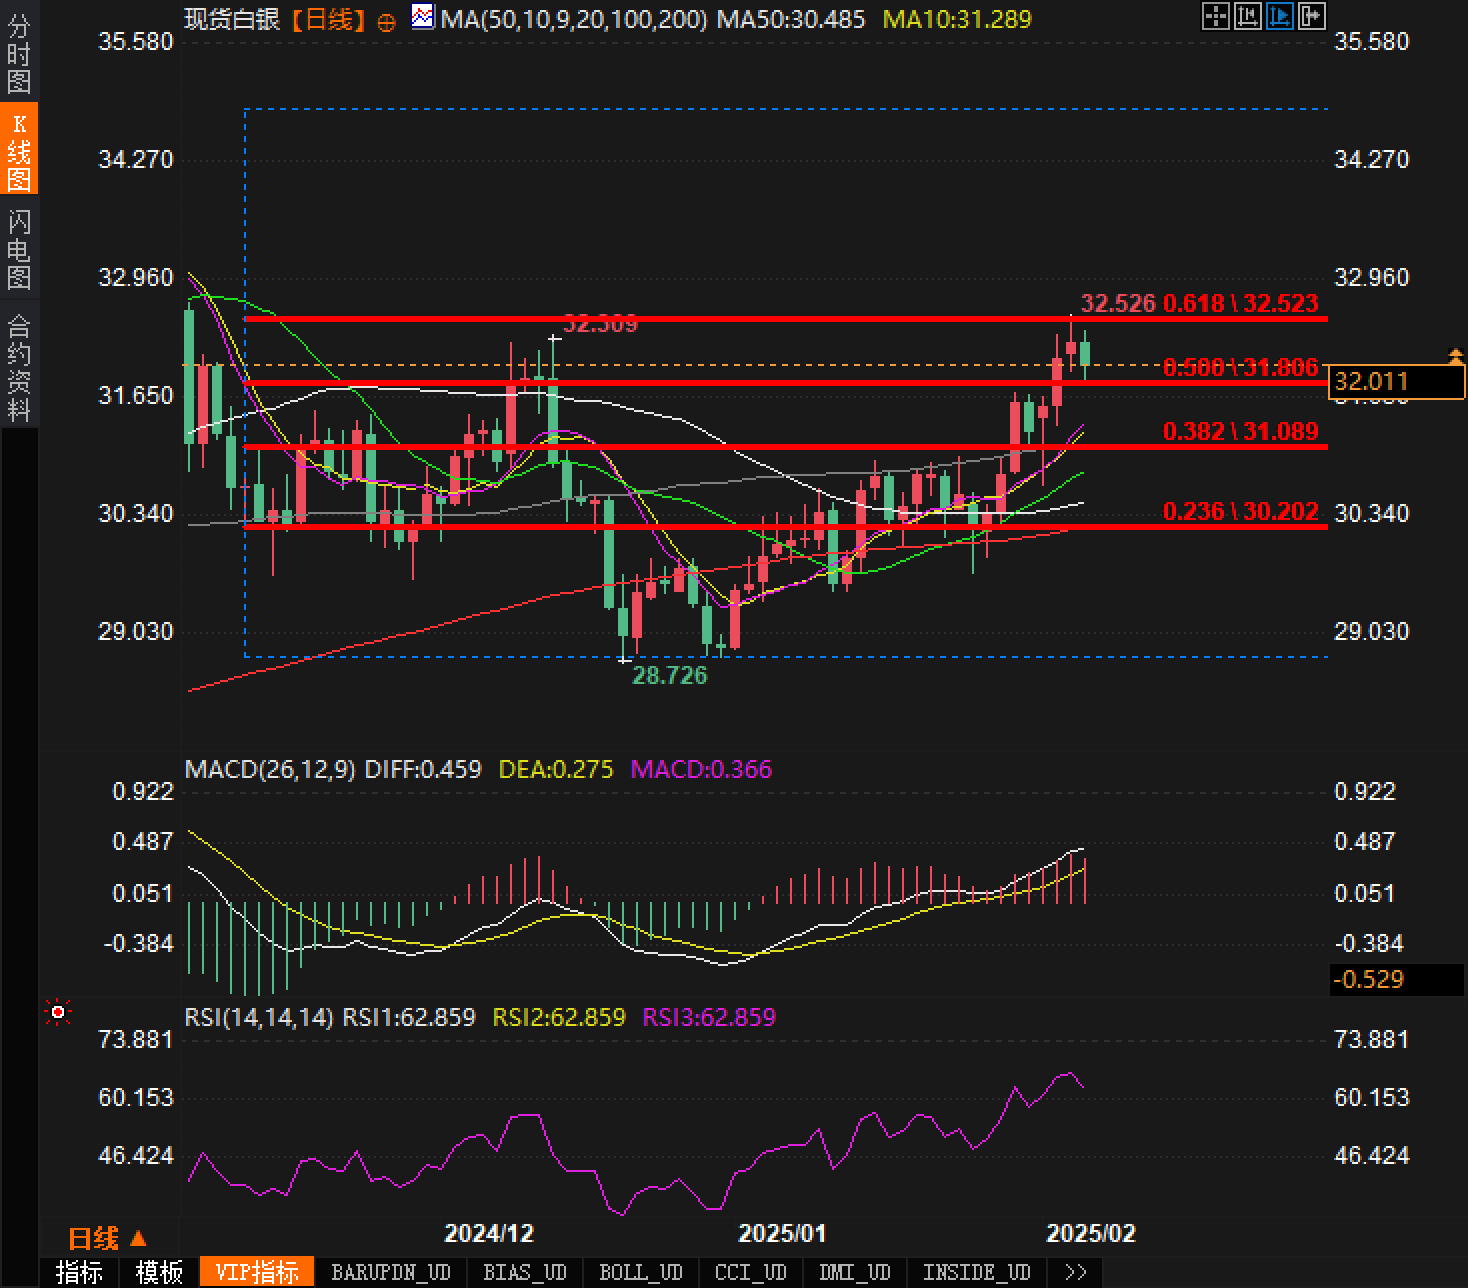
Task: Click the MA10:31.289 value
Action: pyautogui.click(x=957, y=18)
